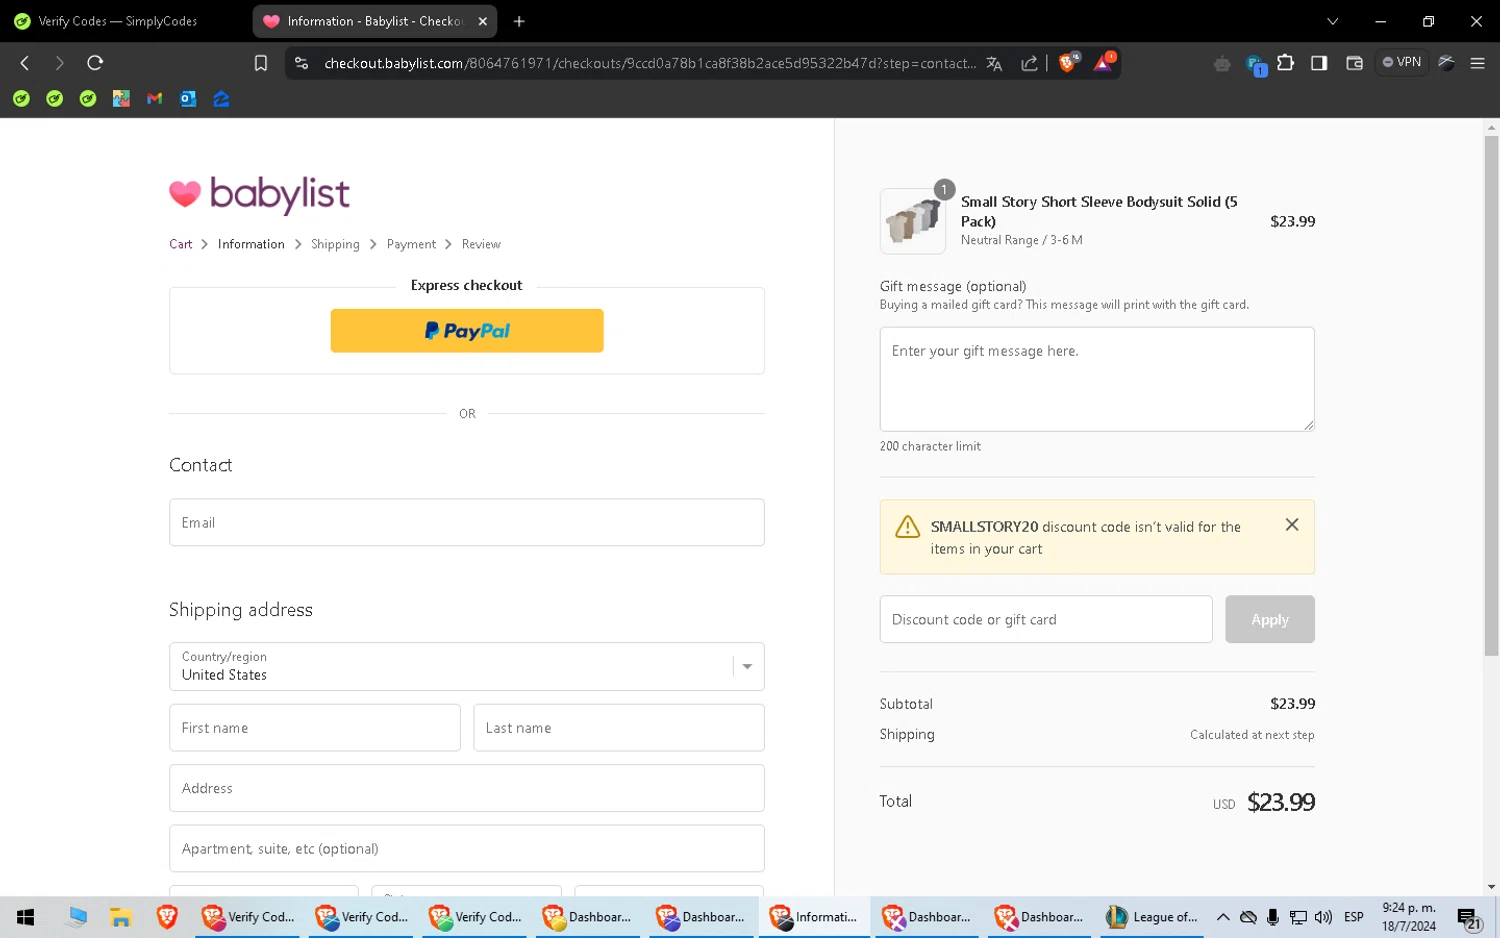Screen dimensions: 1500x938
Task: Click the ESP keyboard language indicator
Action: 1354,917
